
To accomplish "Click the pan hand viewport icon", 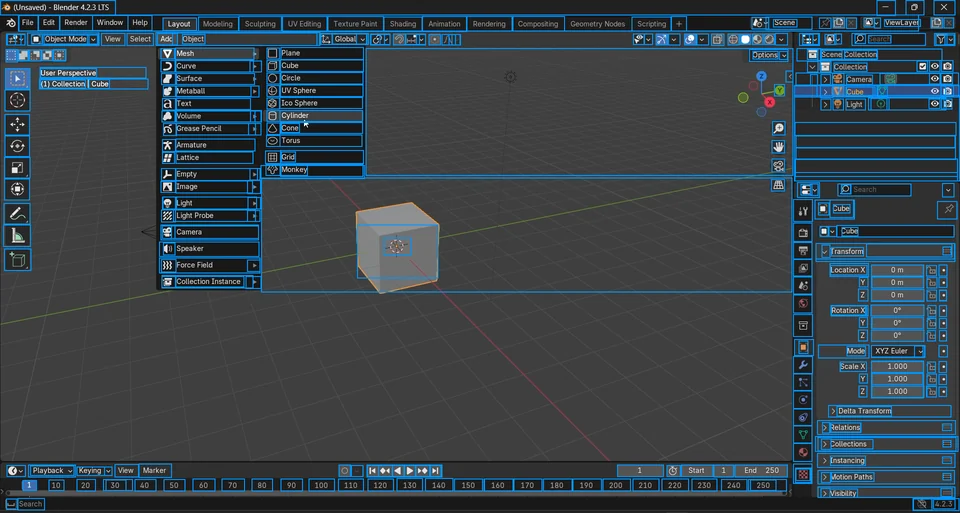I will point(778,147).
